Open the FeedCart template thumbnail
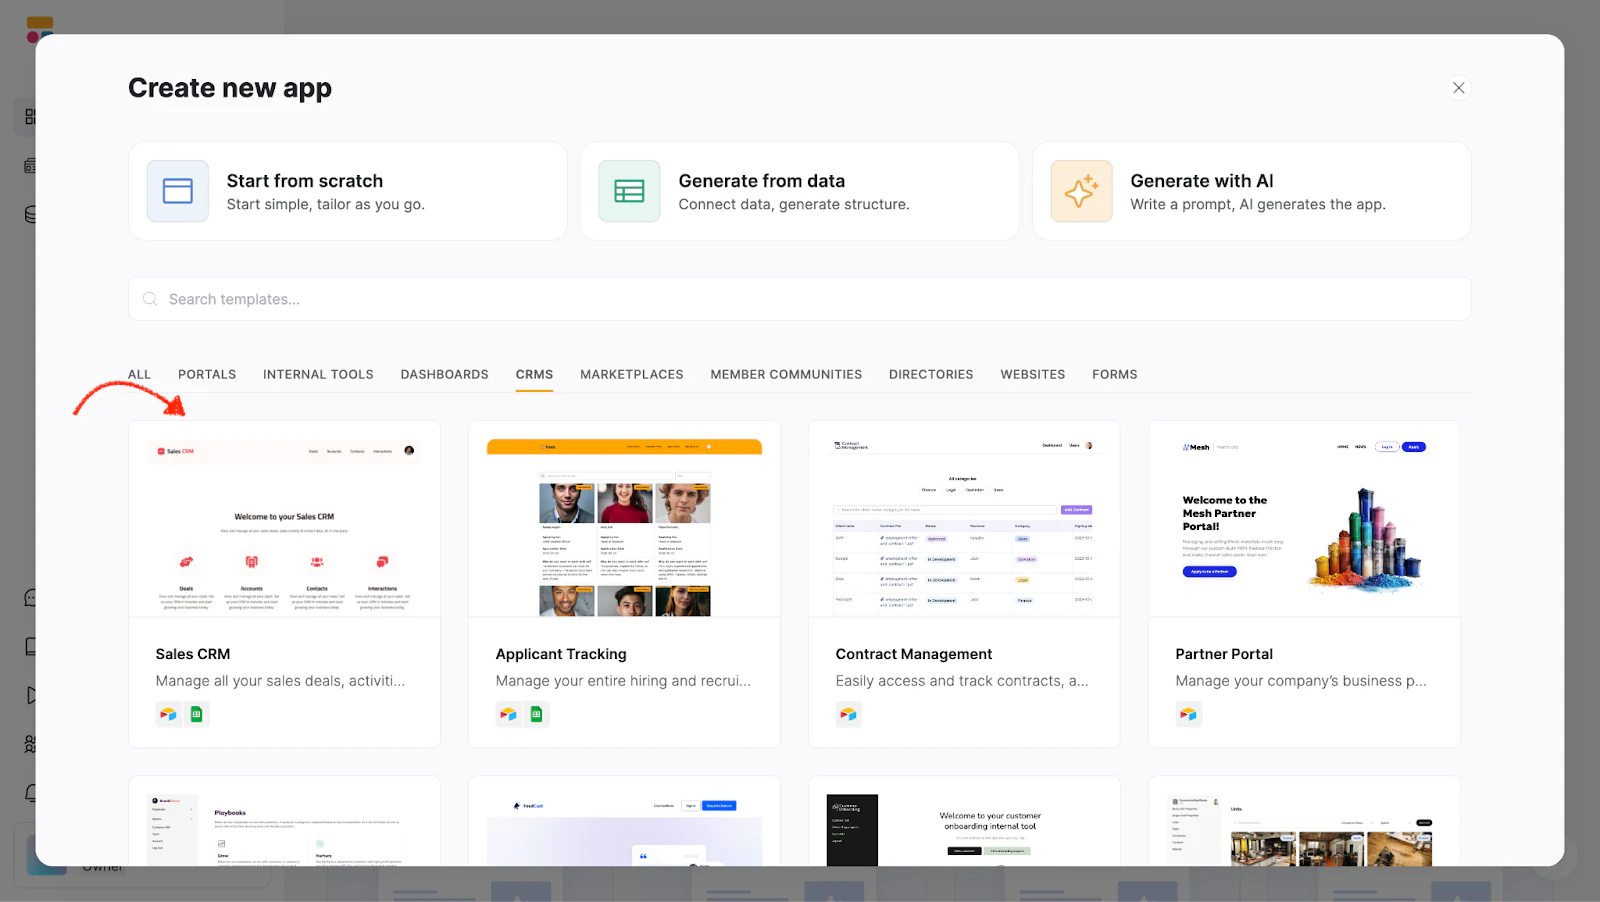Screen dimensions: 1600x902 (625, 822)
